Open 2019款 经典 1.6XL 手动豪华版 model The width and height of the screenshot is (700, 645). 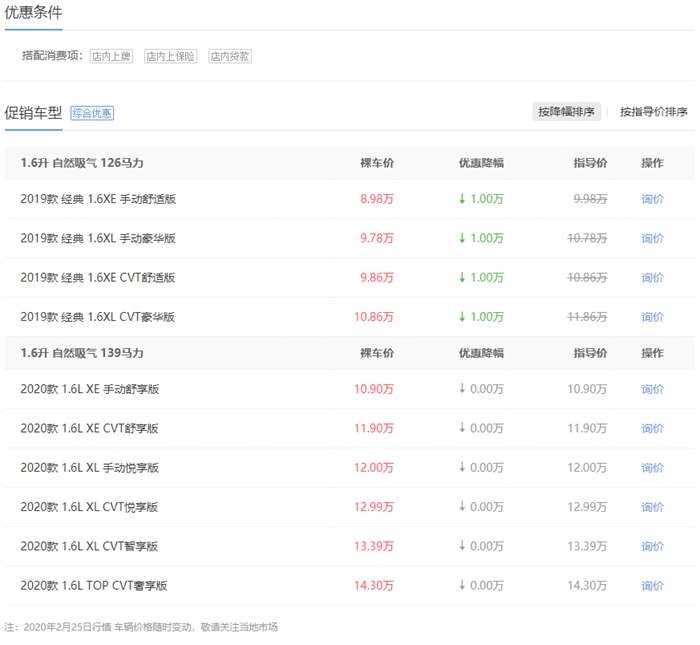click(x=98, y=238)
